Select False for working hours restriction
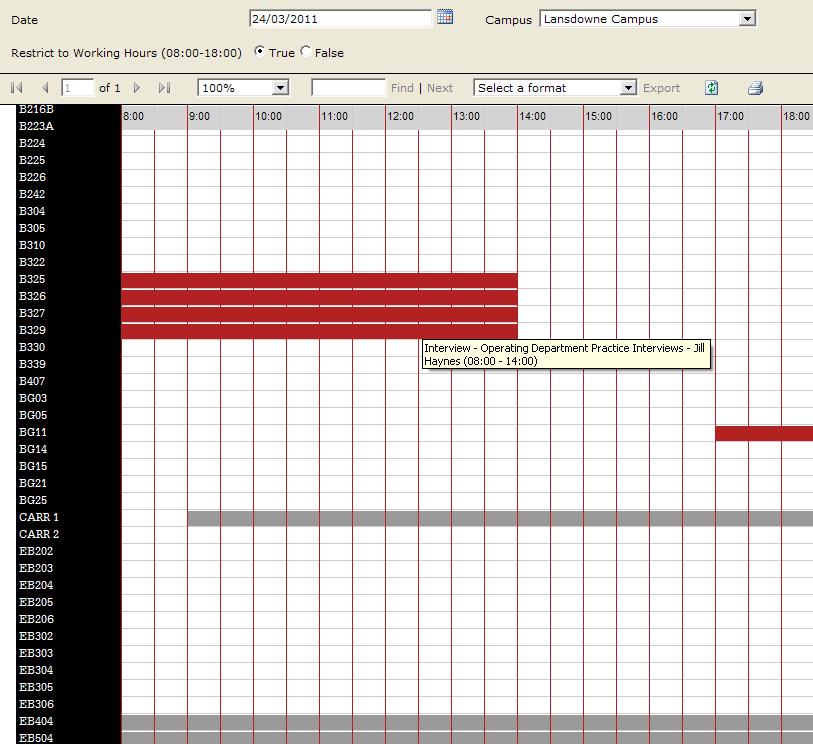The width and height of the screenshot is (813, 744). click(306, 52)
